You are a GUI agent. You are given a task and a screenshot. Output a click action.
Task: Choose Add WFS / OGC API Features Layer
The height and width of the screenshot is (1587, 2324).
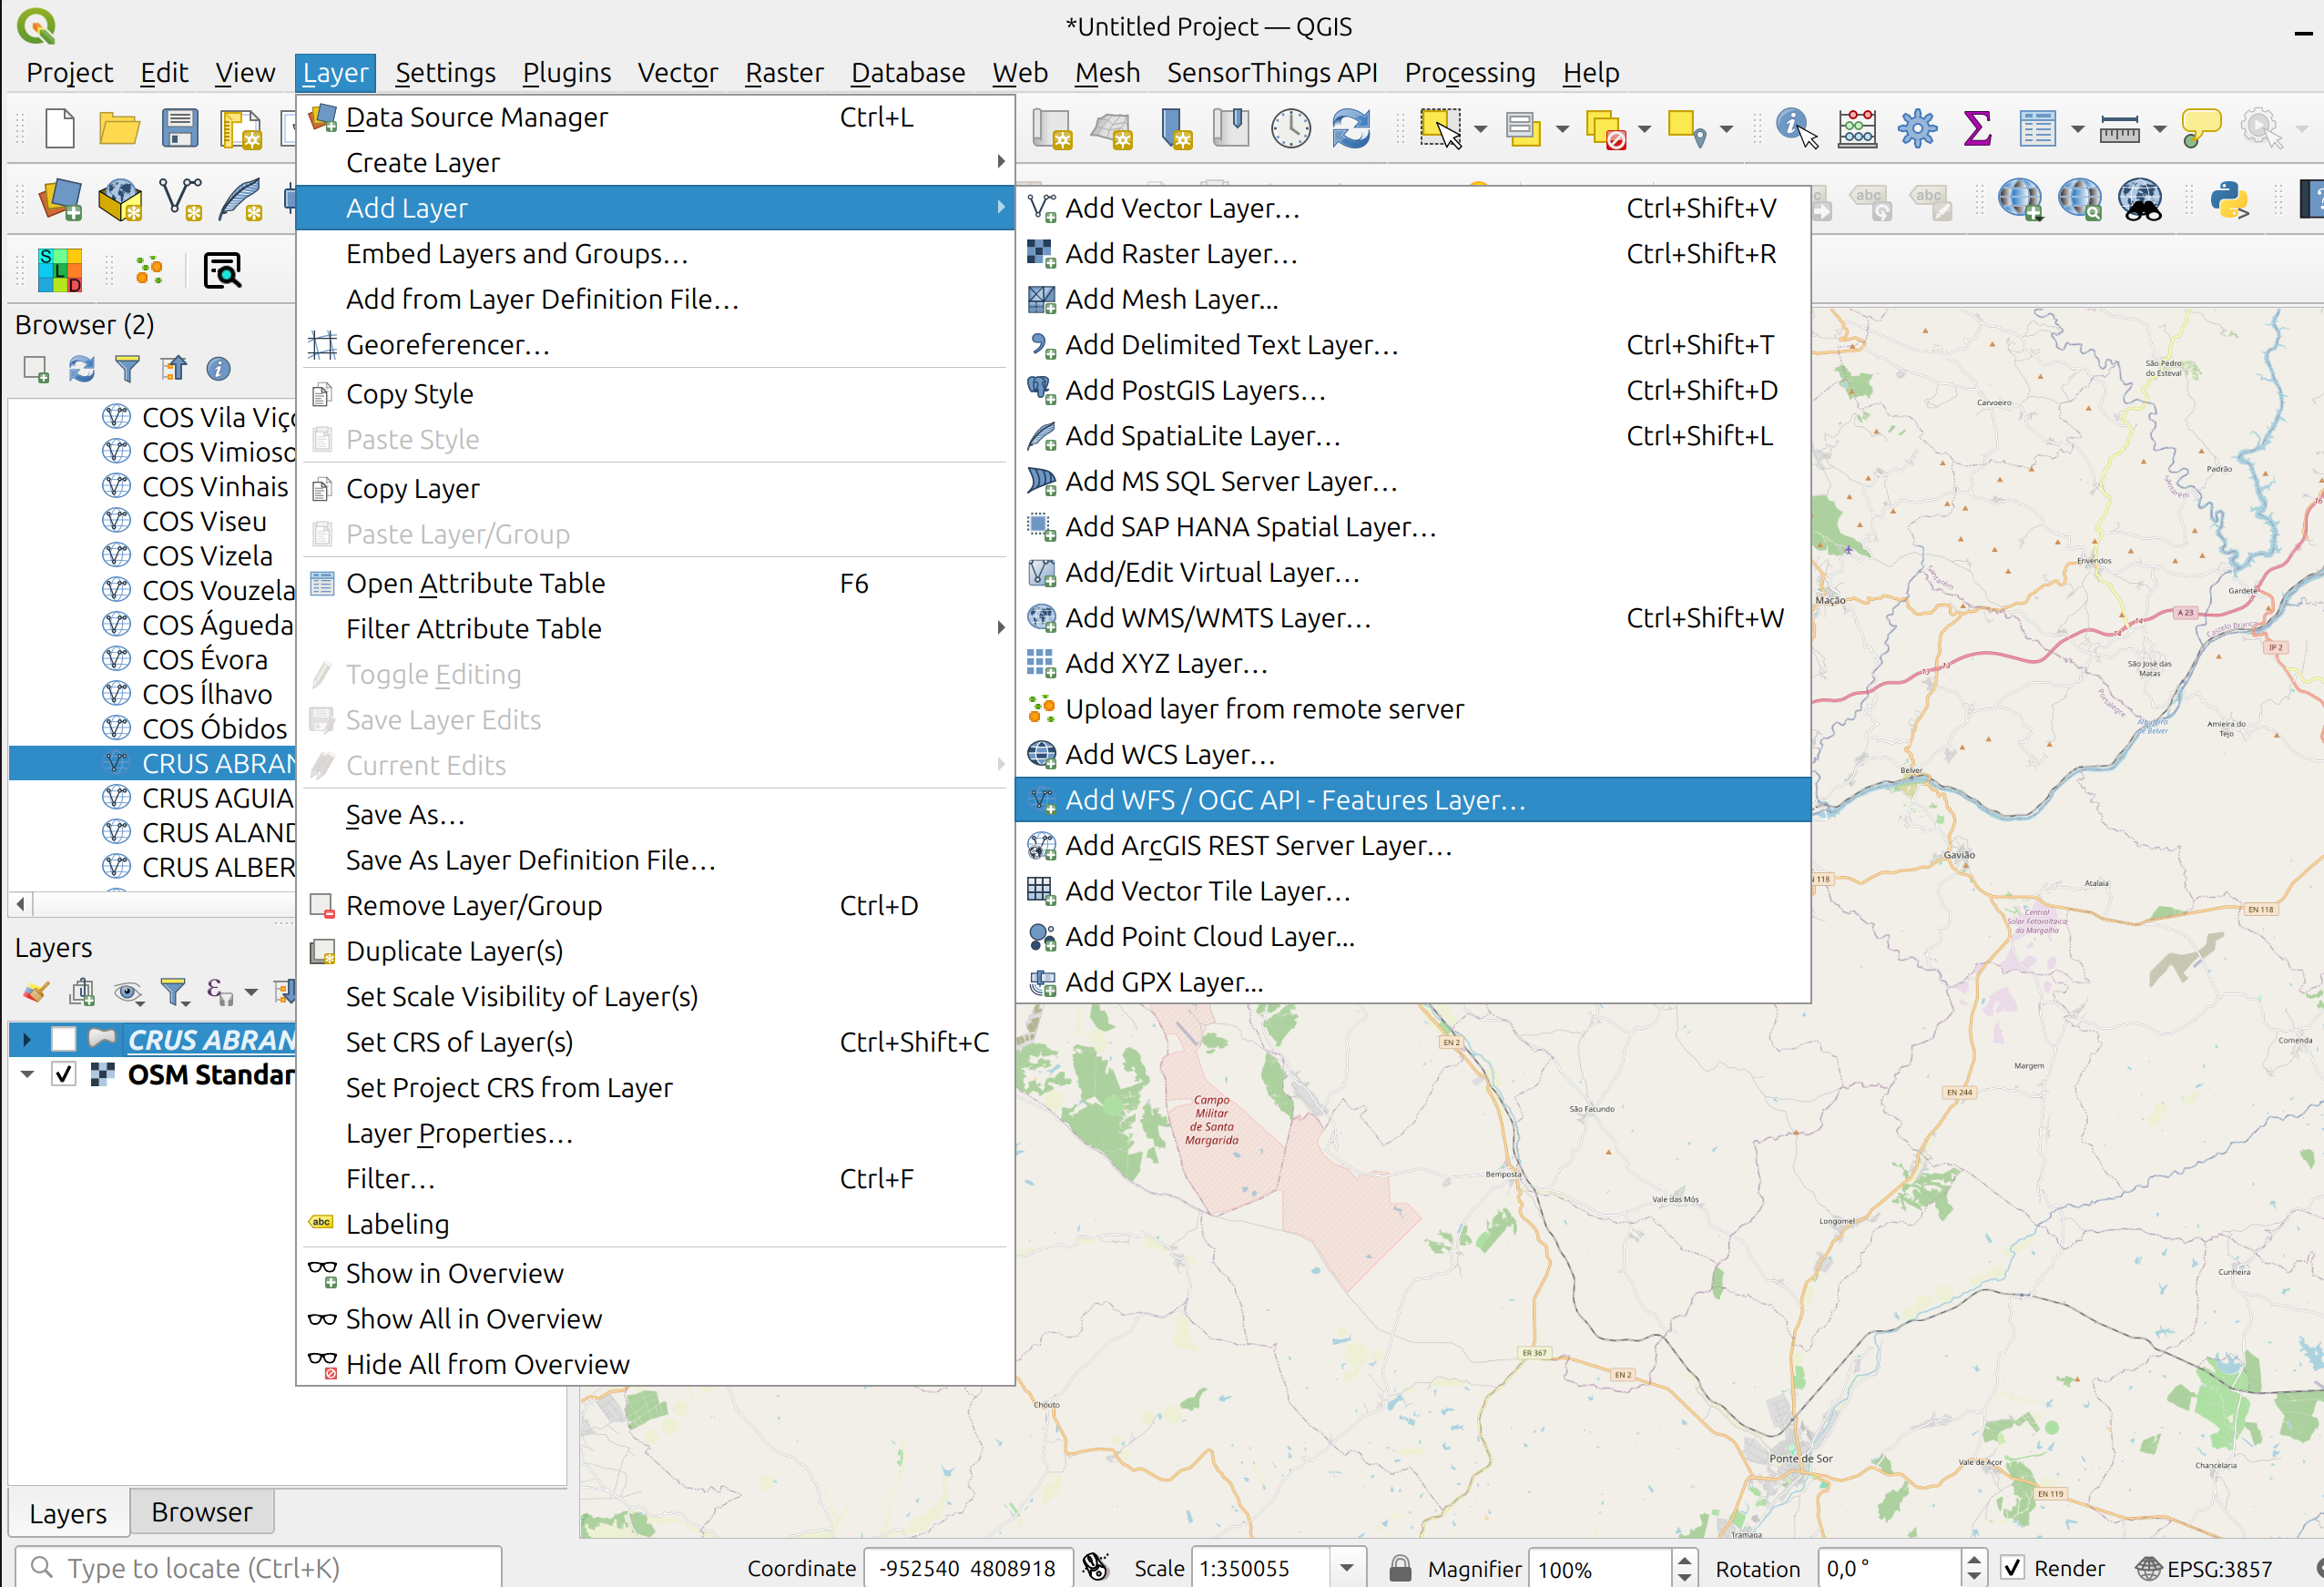tap(1413, 799)
